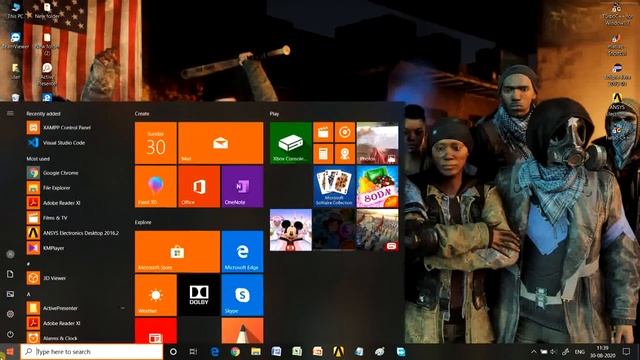Click the Windows Start button
640x360 pixels.
pos(10,351)
